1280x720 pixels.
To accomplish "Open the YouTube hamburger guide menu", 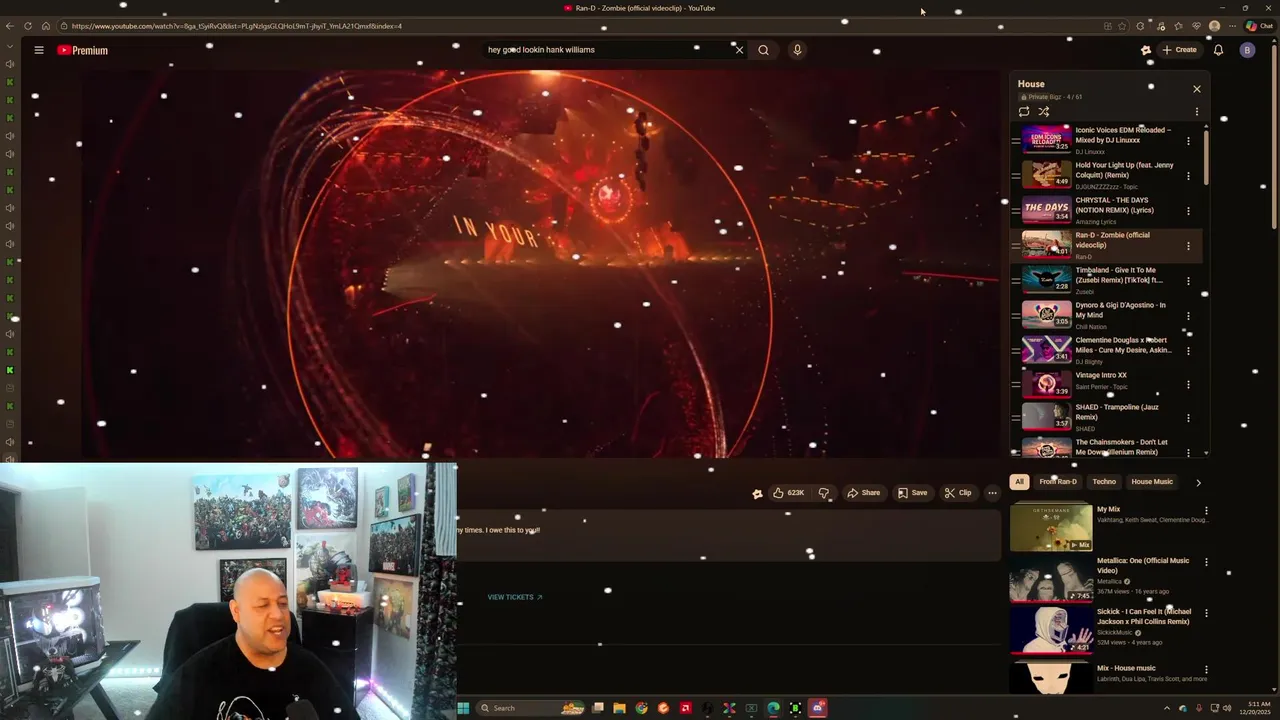I will pyautogui.click(x=39, y=50).
